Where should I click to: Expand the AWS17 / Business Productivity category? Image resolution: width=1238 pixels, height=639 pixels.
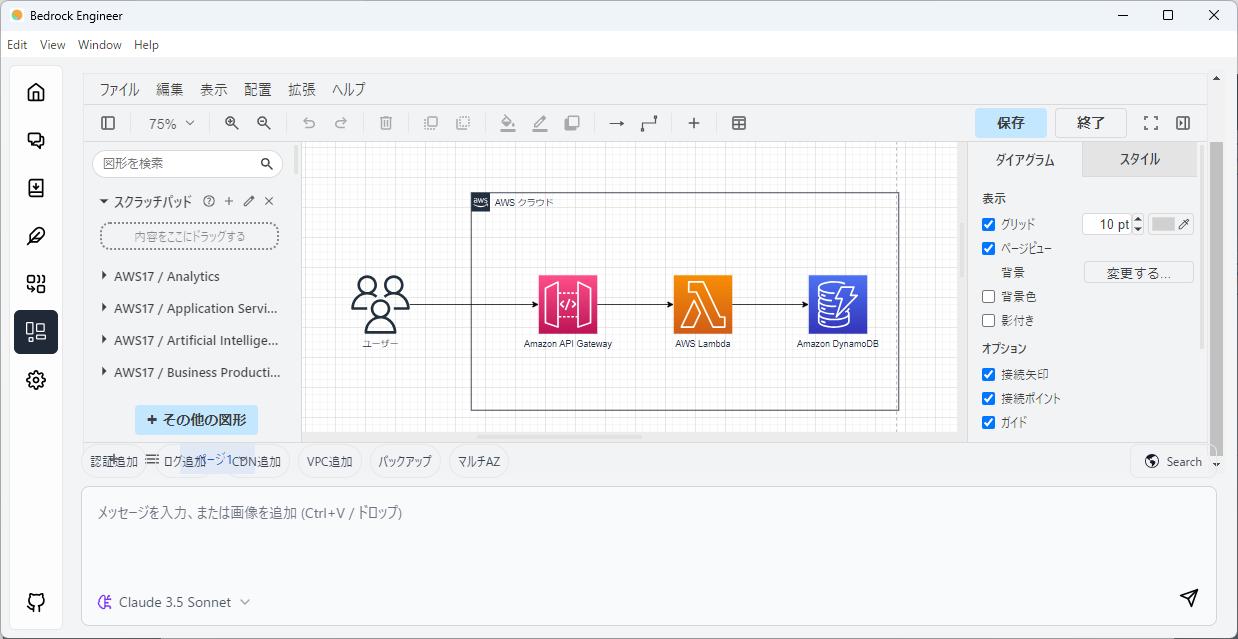point(191,372)
